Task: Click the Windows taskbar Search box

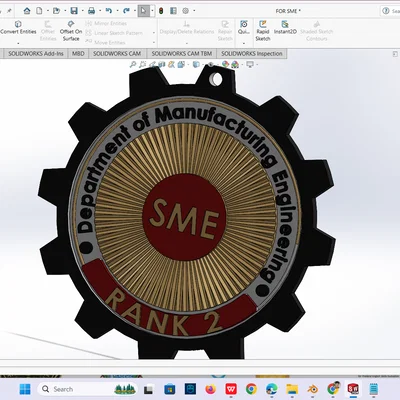Action: point(88,389)
